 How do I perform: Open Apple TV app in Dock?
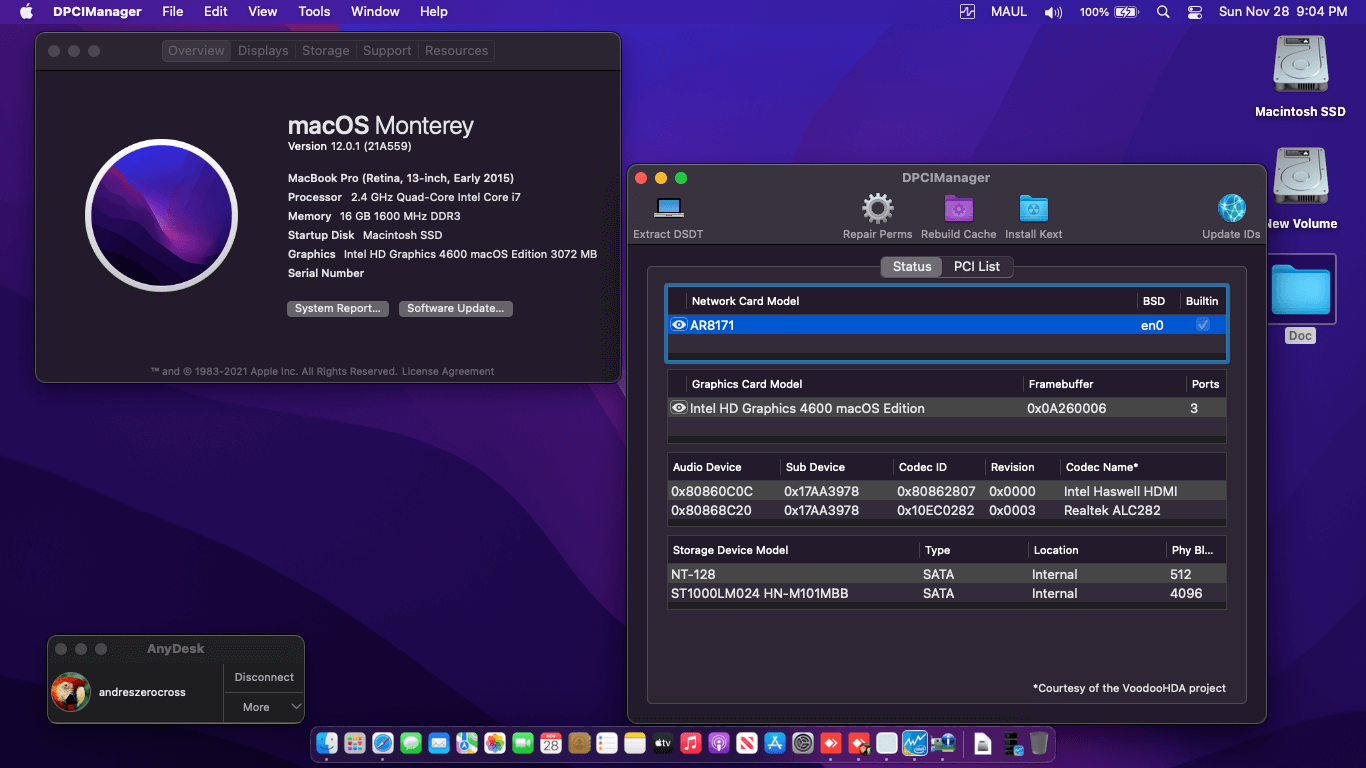(663, 743)
